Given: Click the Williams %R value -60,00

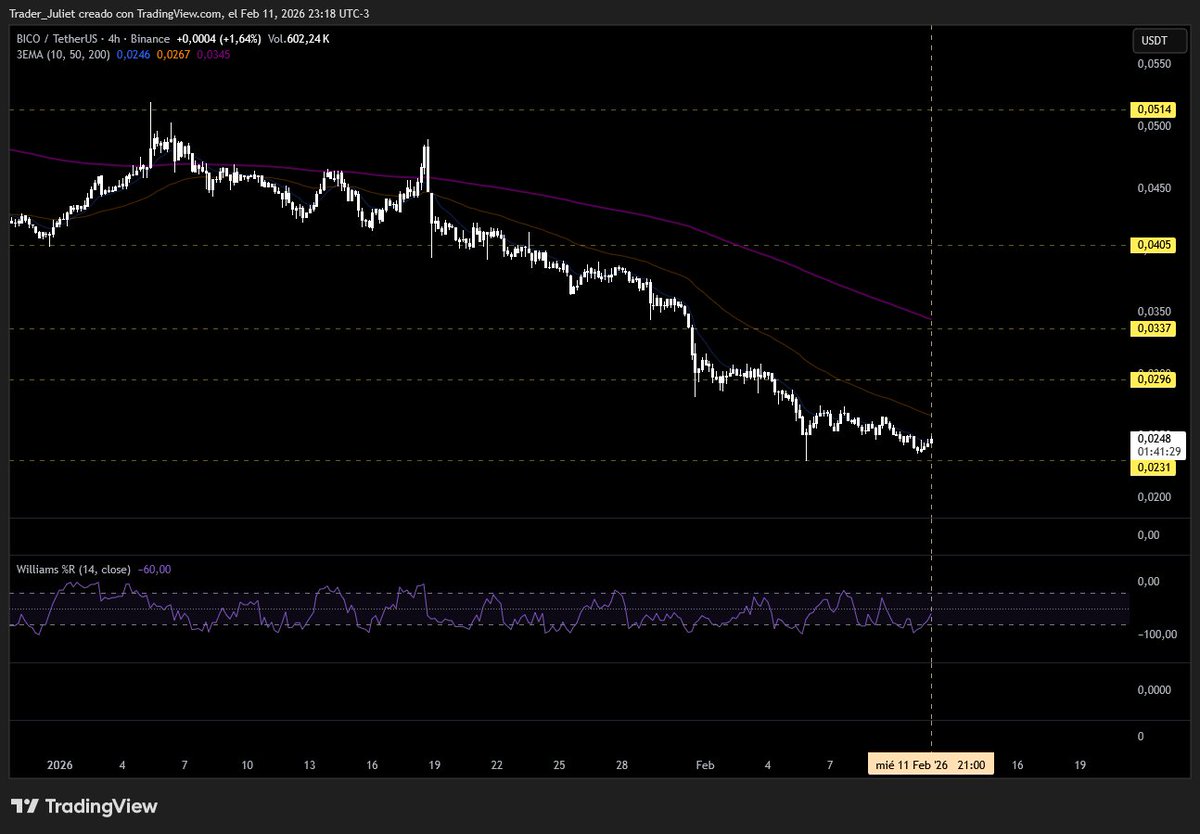Looking at the screenshot, I should (x=154, y=569).
